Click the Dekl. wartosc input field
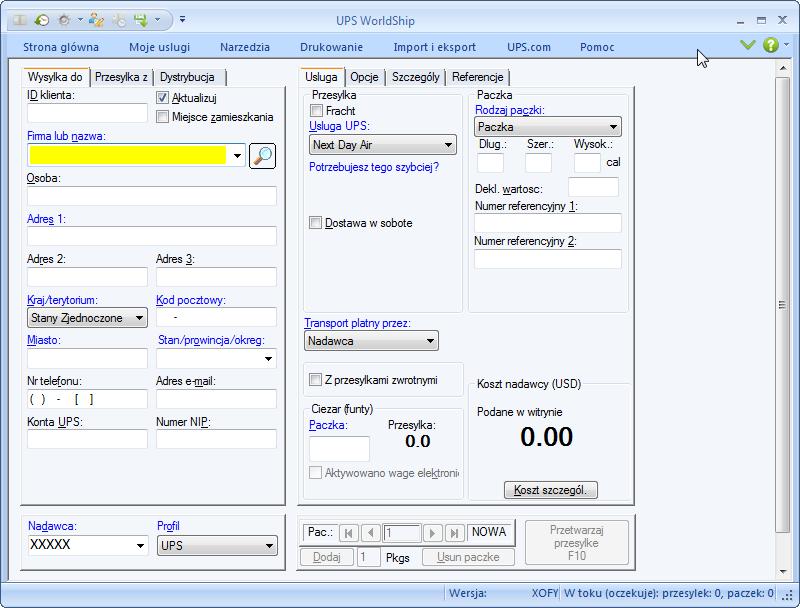Image resolution: width=800 pixels, height=608 pixels. [x=593, y=187]
